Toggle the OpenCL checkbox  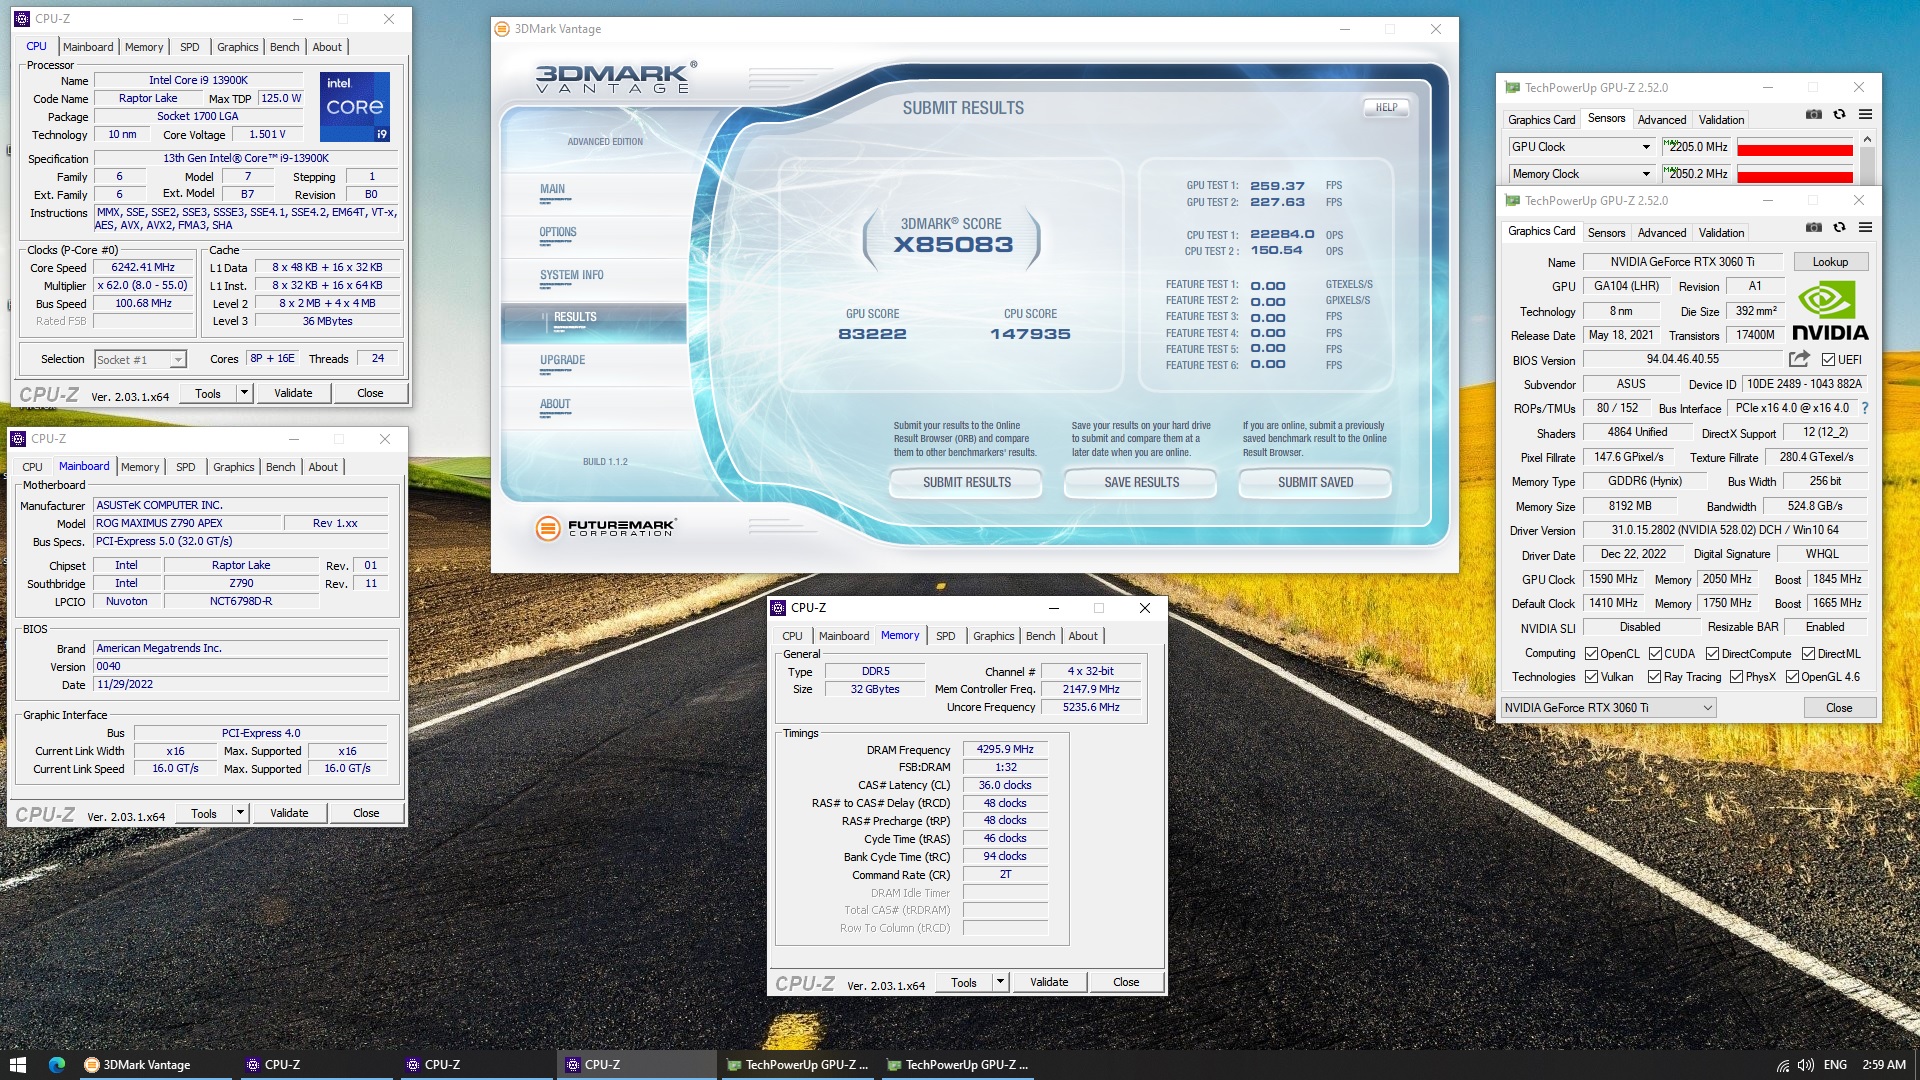click(x=1591, y=654)
